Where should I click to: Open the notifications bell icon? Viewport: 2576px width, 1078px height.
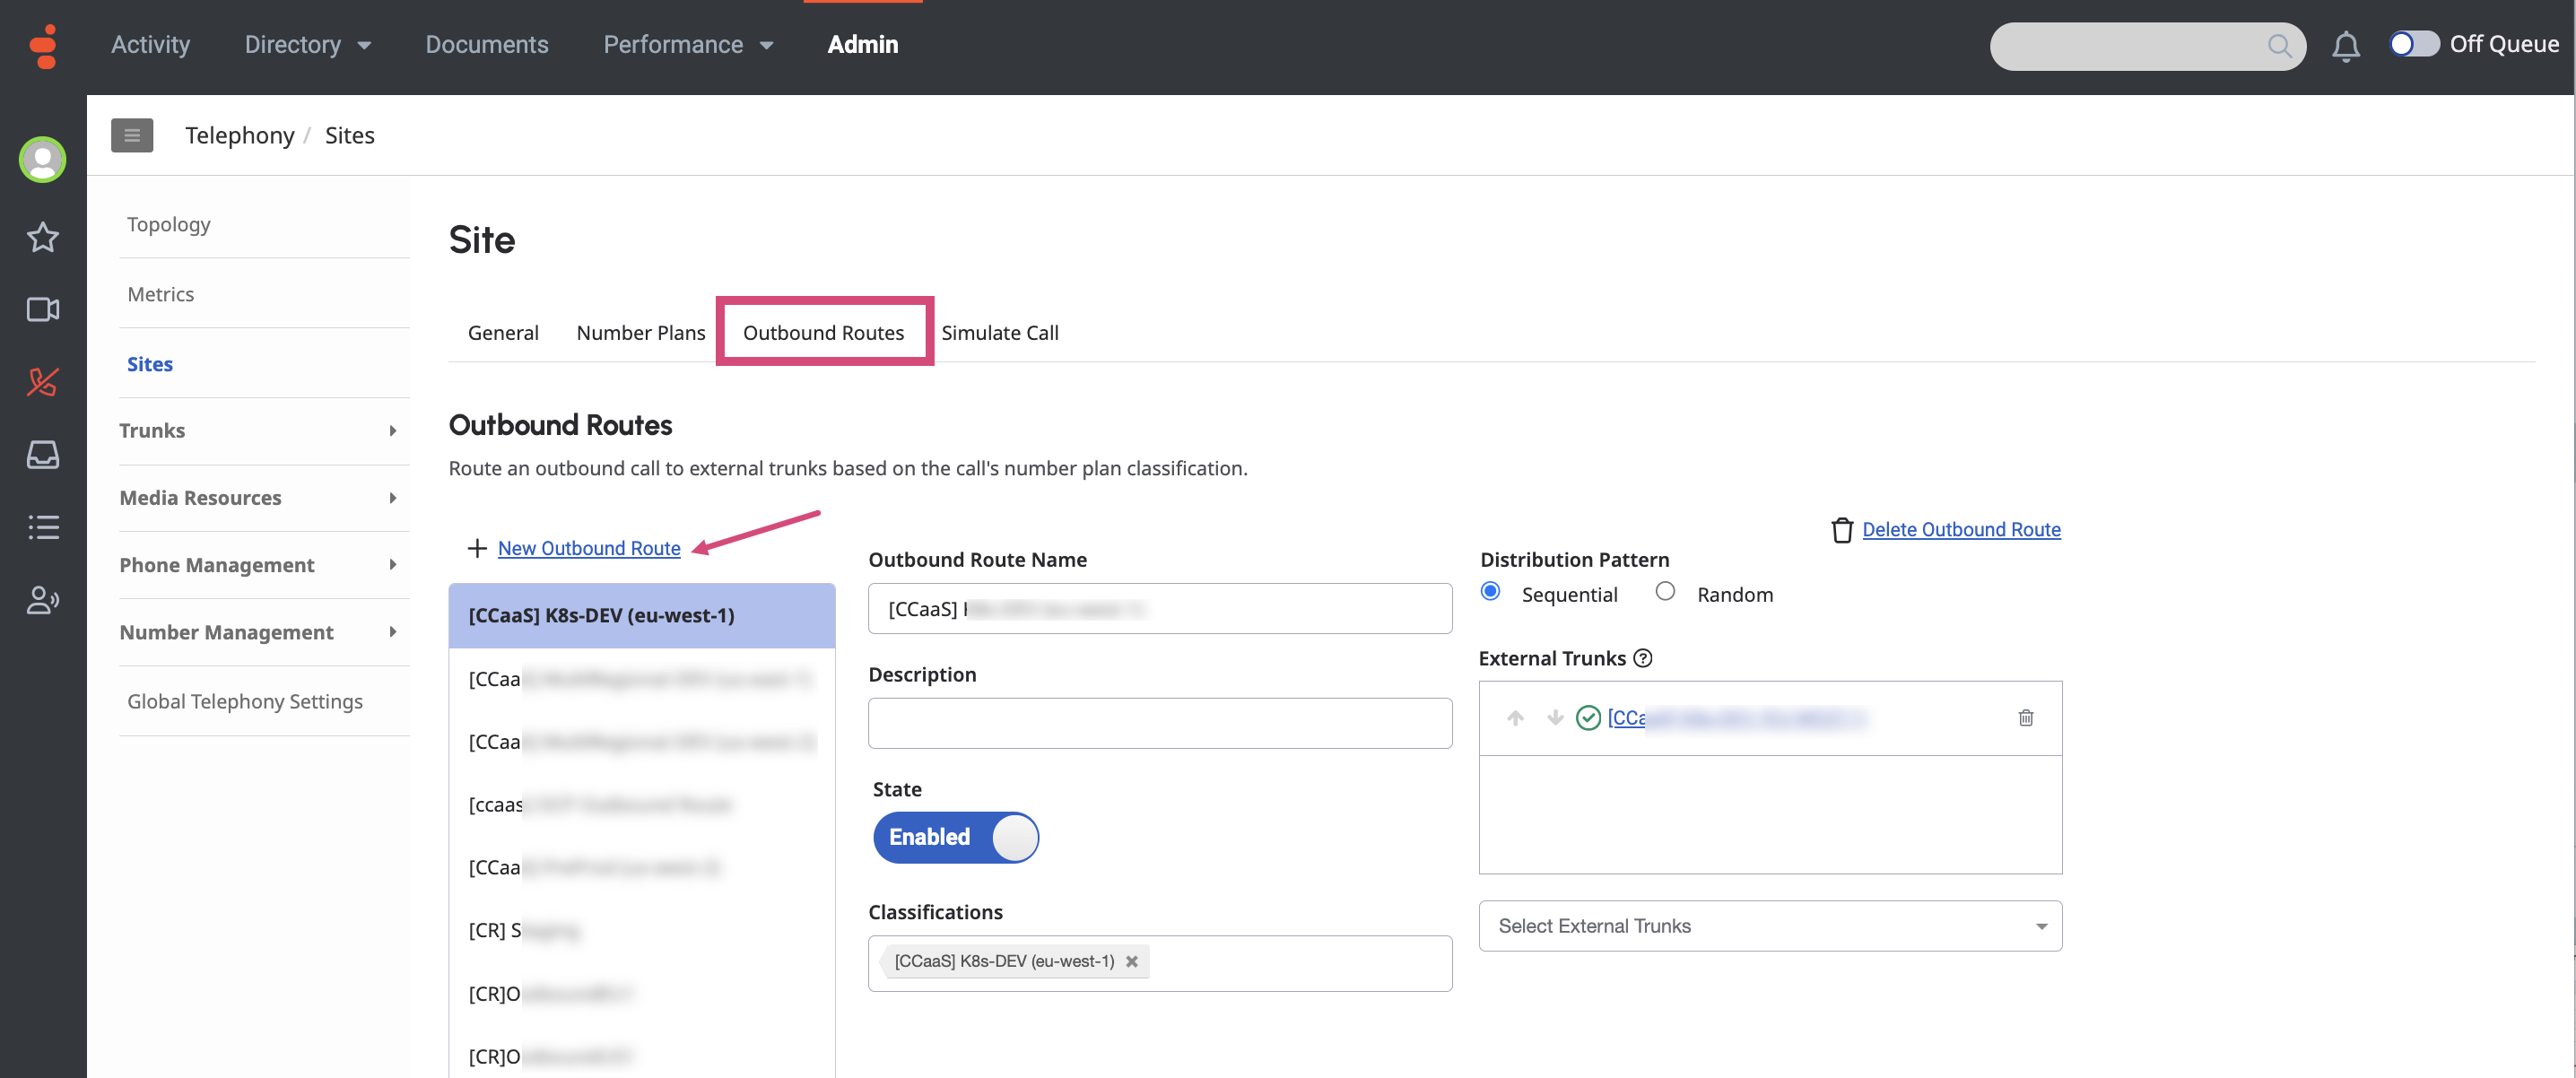point(2345,45)
